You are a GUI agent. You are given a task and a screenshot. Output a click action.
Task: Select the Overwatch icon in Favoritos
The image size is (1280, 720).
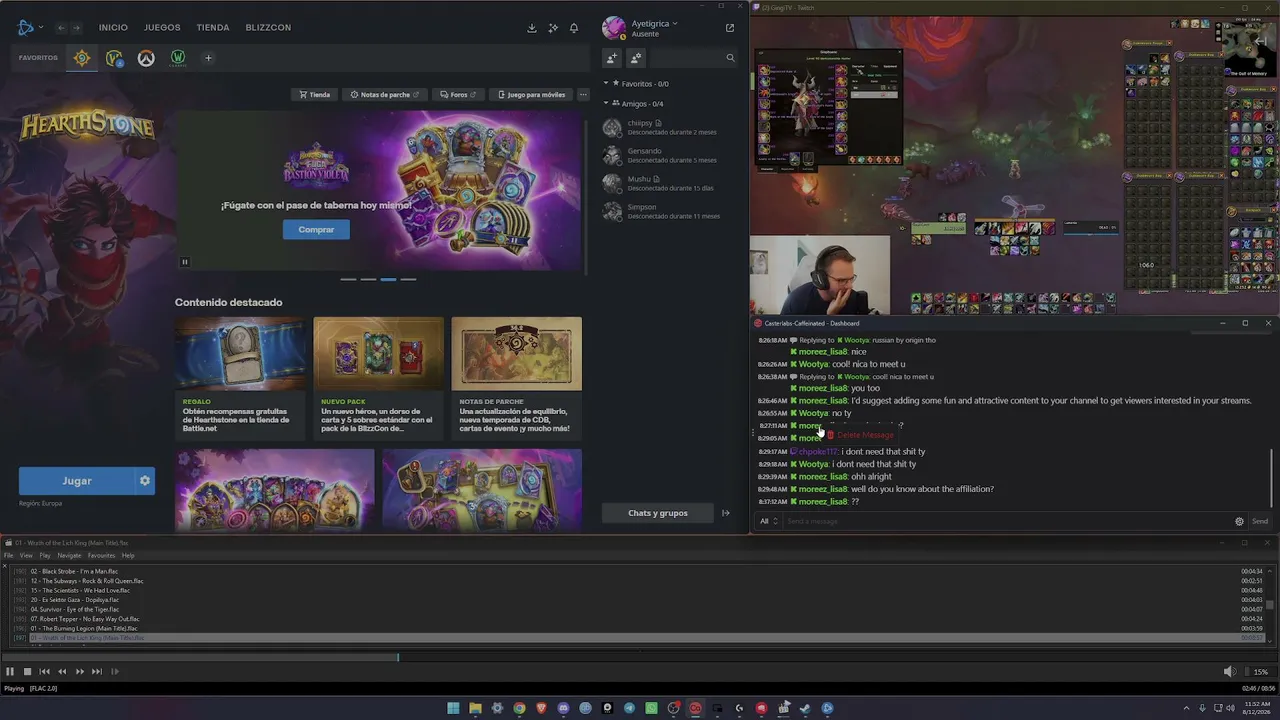(x=146, y=58)
